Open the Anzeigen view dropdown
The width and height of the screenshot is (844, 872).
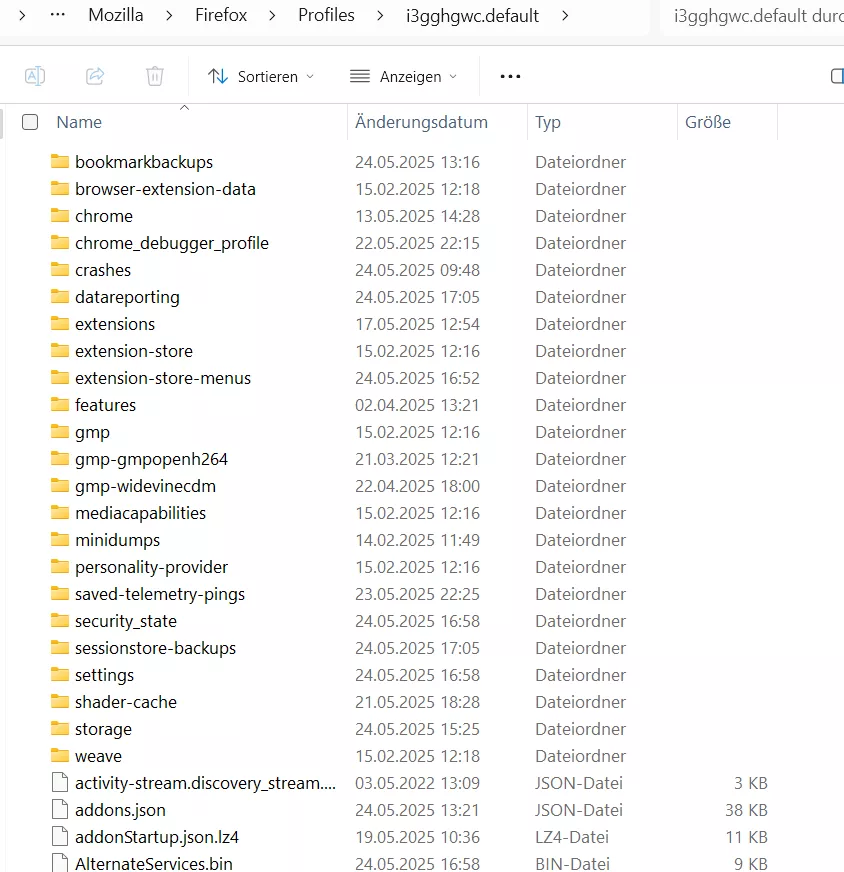pos(403,76)
